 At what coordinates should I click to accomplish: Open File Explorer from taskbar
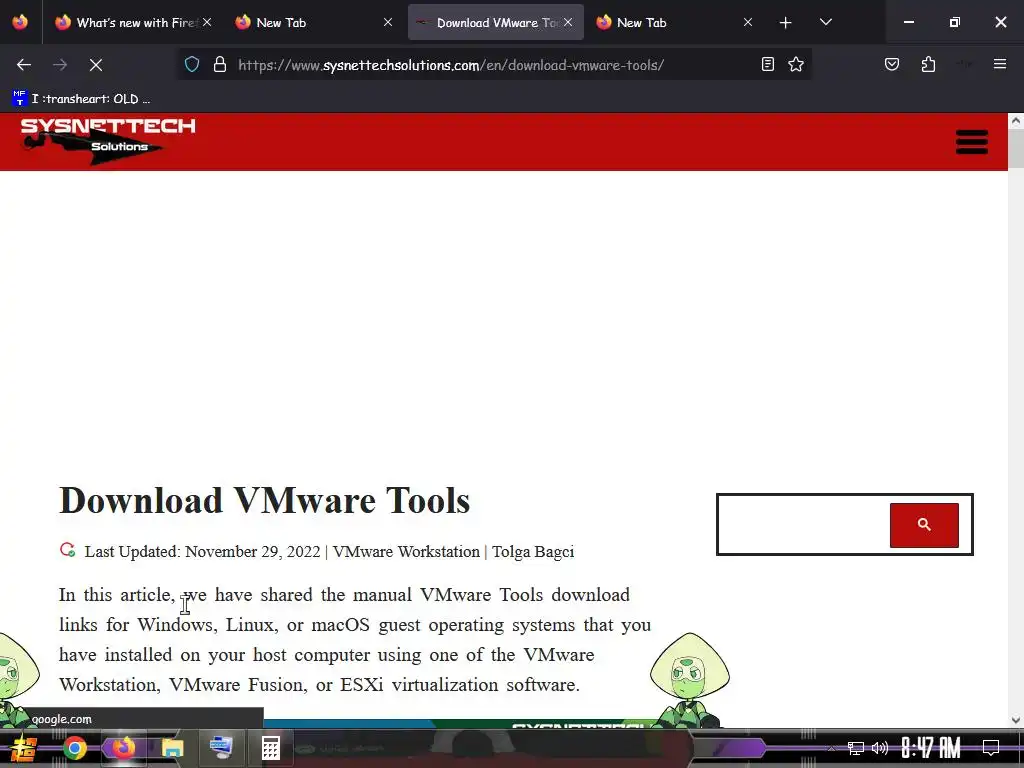point(172,748)
